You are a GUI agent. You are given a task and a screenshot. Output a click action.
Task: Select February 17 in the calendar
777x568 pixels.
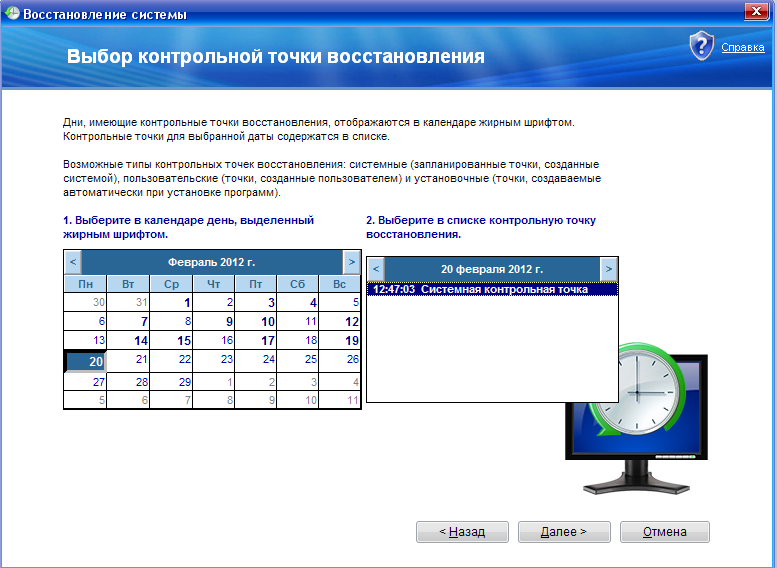point(255,340)
